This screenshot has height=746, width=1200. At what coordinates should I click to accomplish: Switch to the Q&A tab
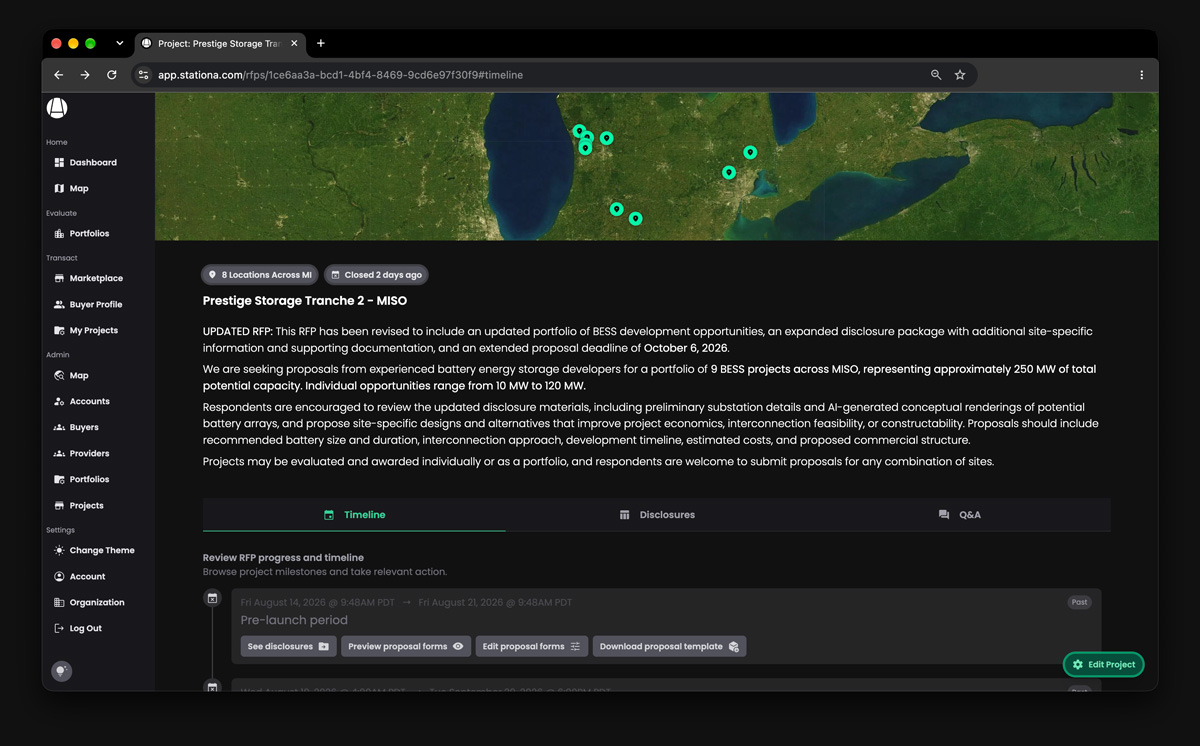tap(959, 515)
